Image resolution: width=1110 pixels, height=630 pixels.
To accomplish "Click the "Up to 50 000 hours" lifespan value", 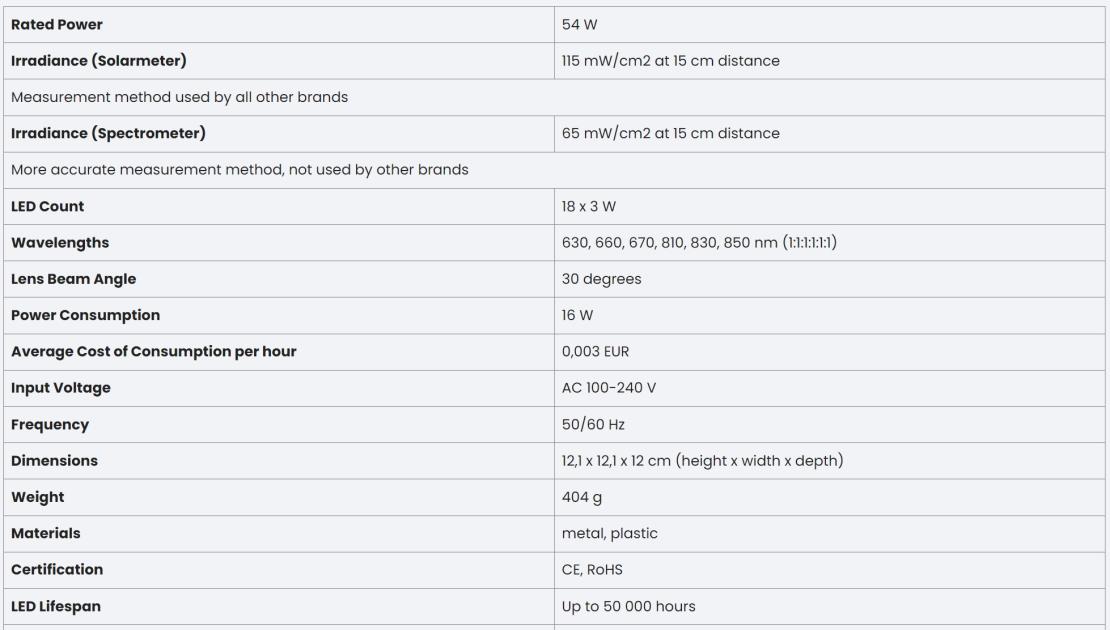I will point(628,606).
